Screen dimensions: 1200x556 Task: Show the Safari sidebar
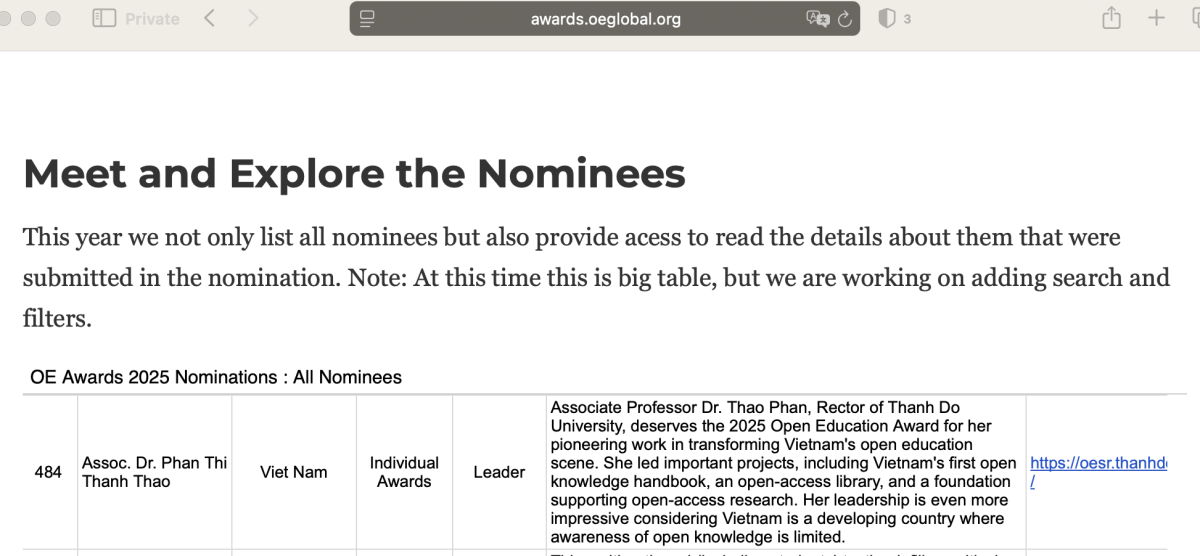coord(104,18)
